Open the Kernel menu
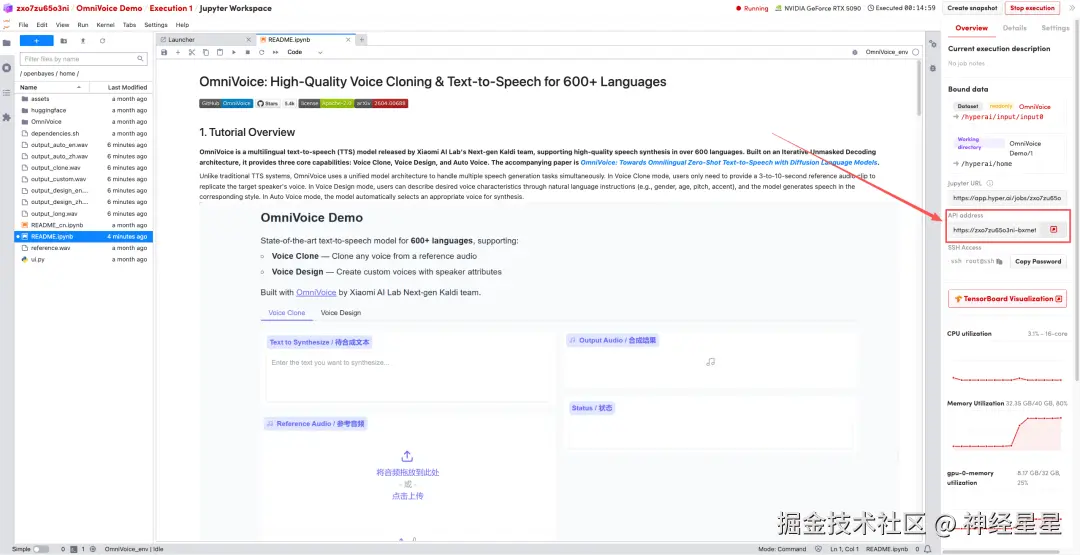Screen dimensions: 1080x555 point(105,25)
